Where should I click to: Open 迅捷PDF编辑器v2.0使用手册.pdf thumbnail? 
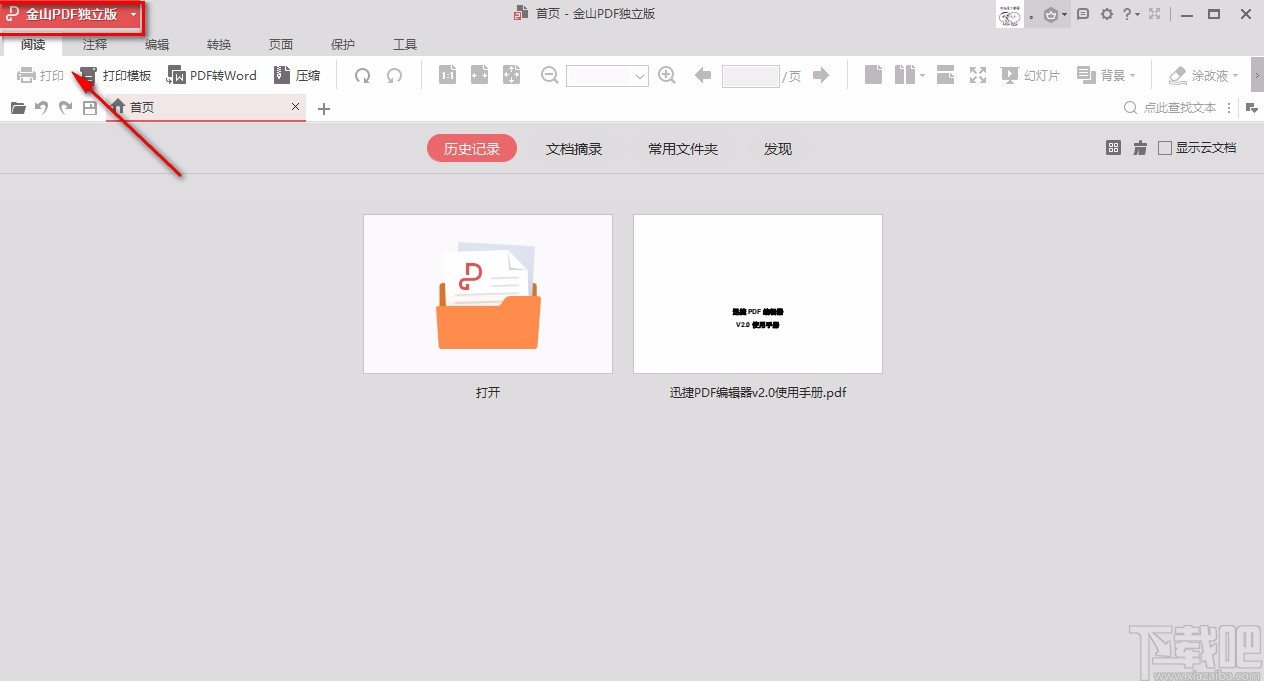[757, 293]
